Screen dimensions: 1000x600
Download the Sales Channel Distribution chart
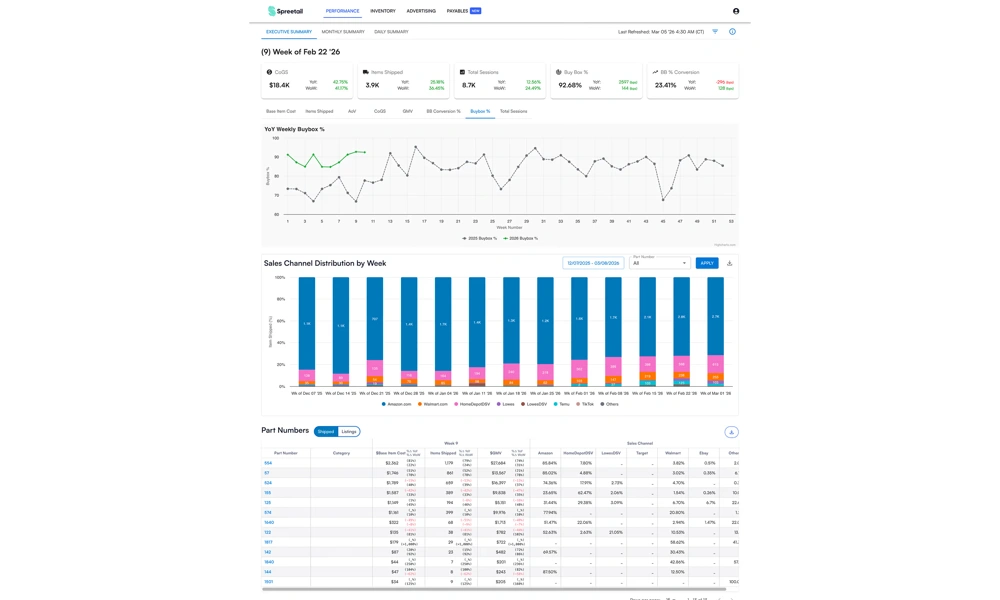(x=729, y=263)
